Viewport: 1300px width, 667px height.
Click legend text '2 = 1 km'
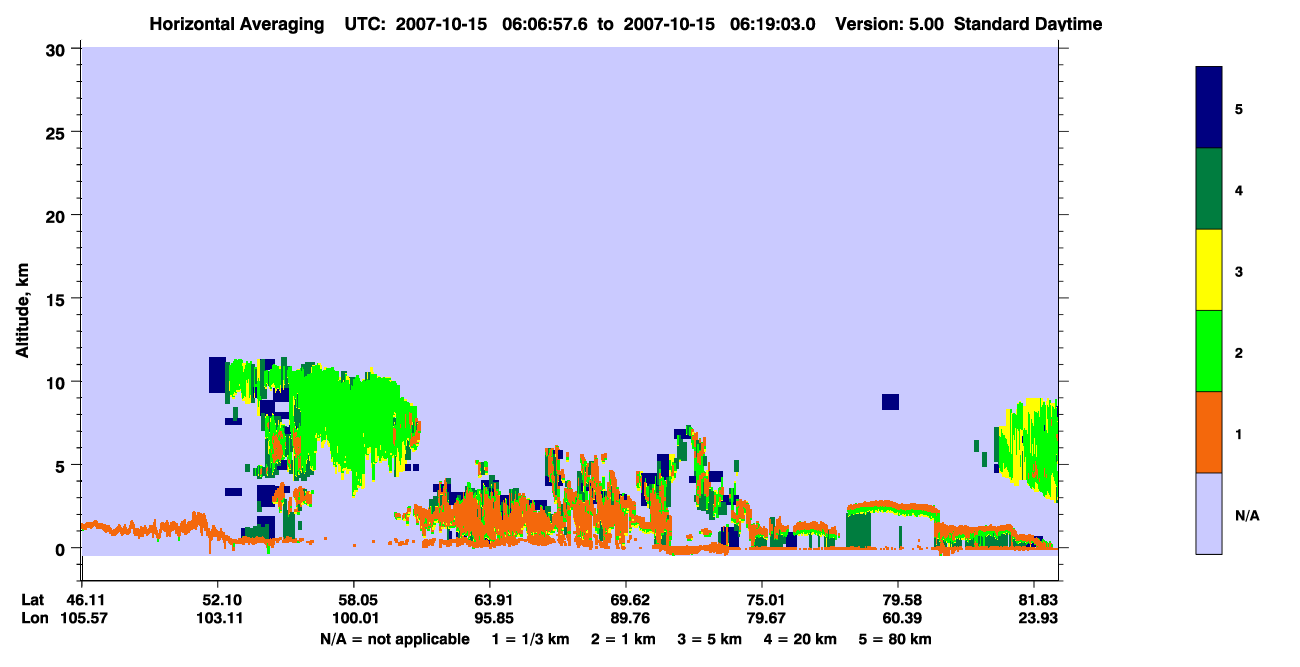(x=622, y=639)
